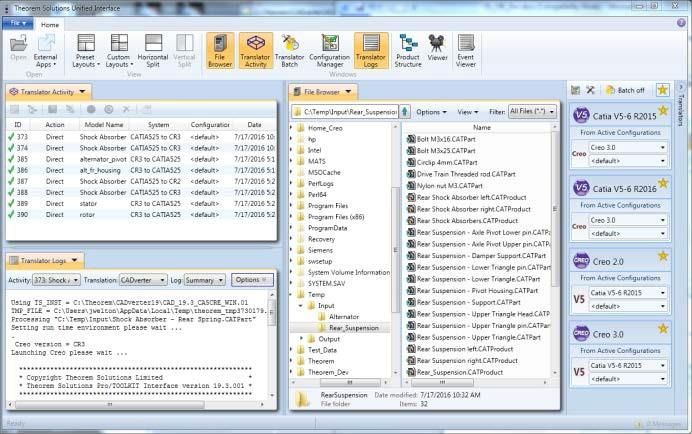Click Options button in Translator Logs
The height and width of the screenshot is (434, 692).
pyautogui.click(x=252, y=280)
